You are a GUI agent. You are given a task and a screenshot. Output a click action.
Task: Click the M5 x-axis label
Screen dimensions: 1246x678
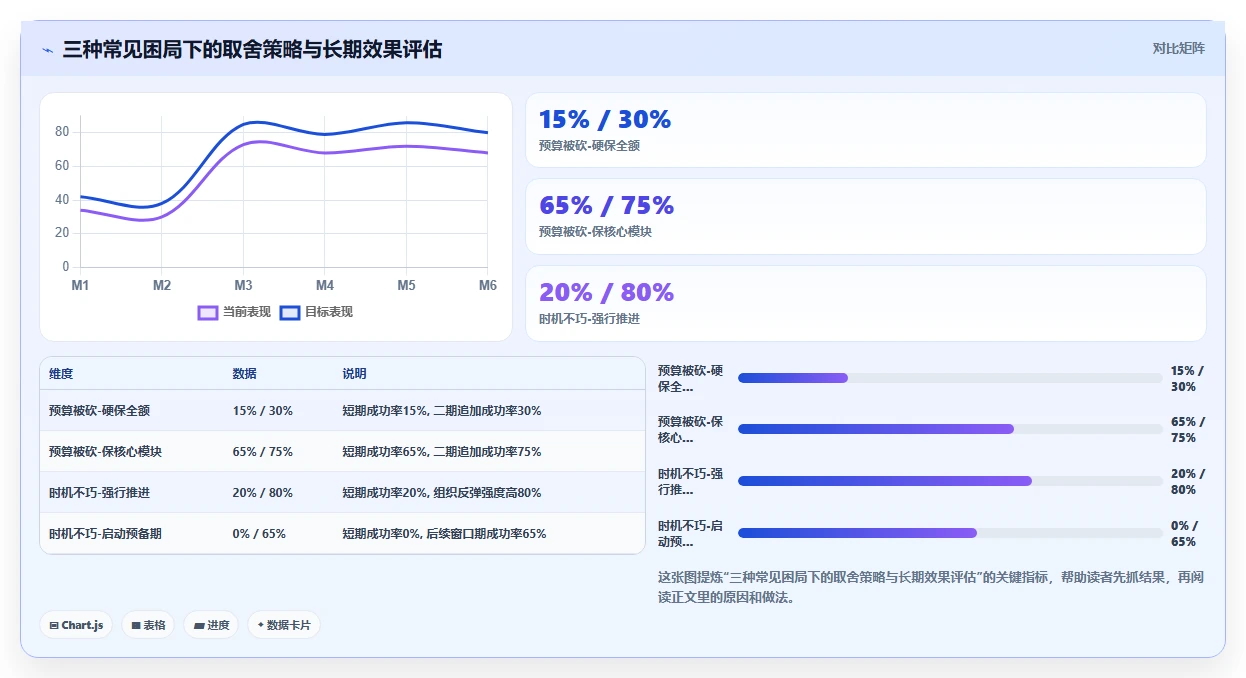406,286
